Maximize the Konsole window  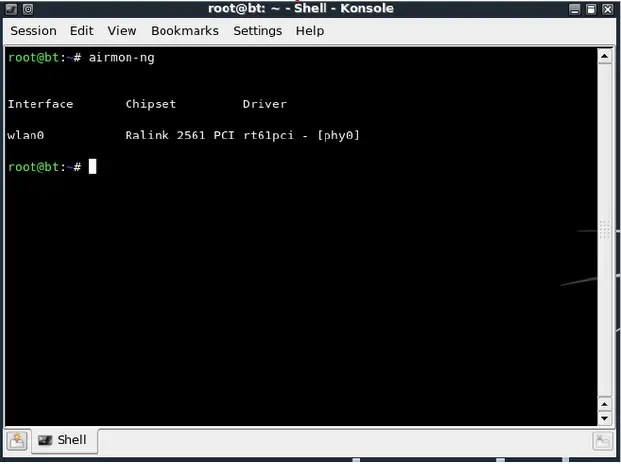click(x=591, y=9)
